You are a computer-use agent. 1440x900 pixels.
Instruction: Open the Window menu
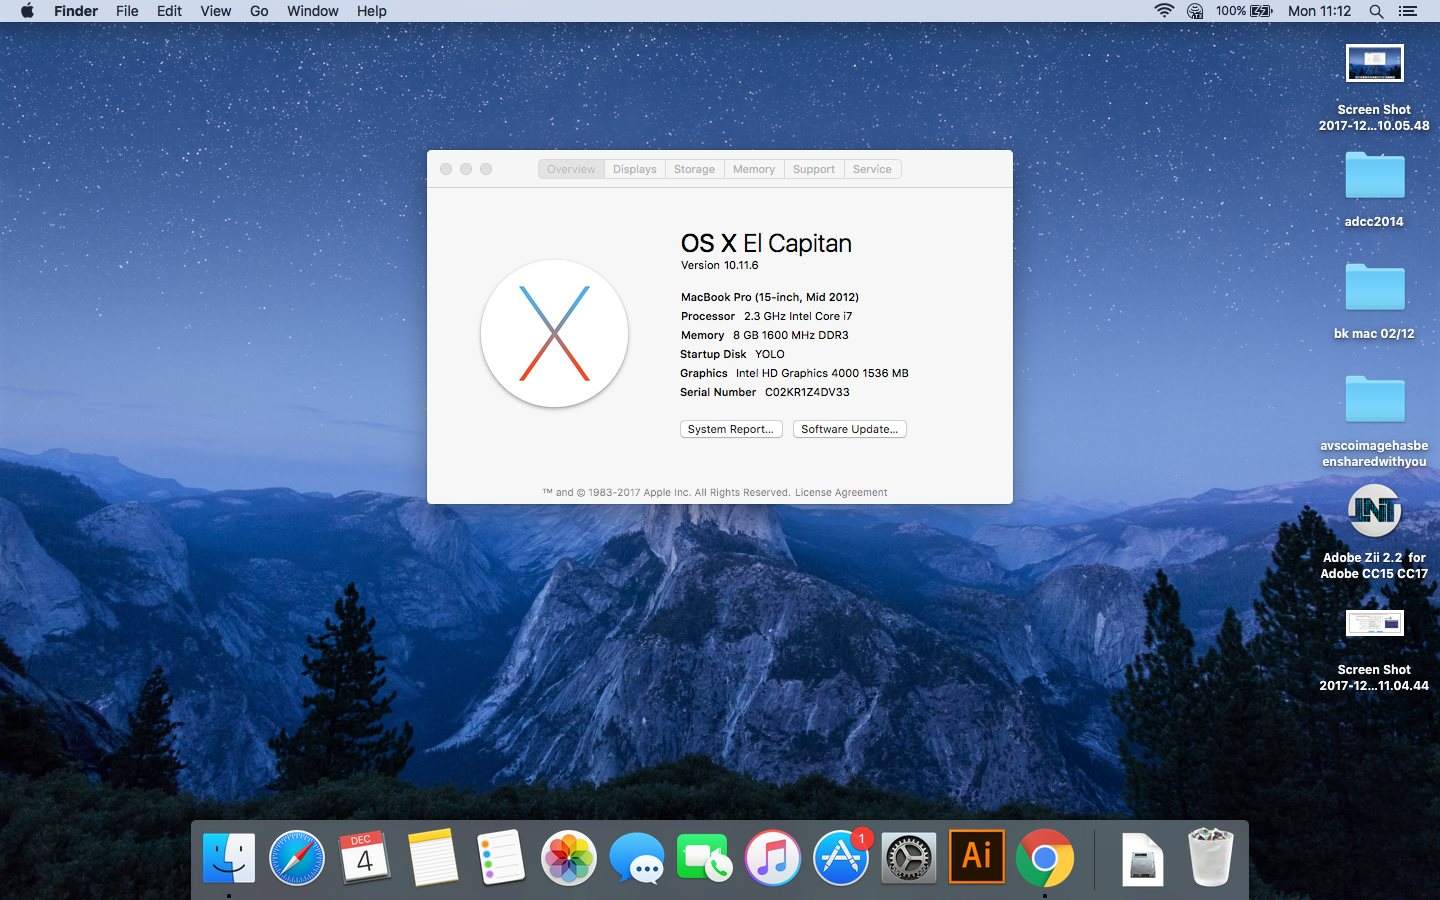coord(313,11)
